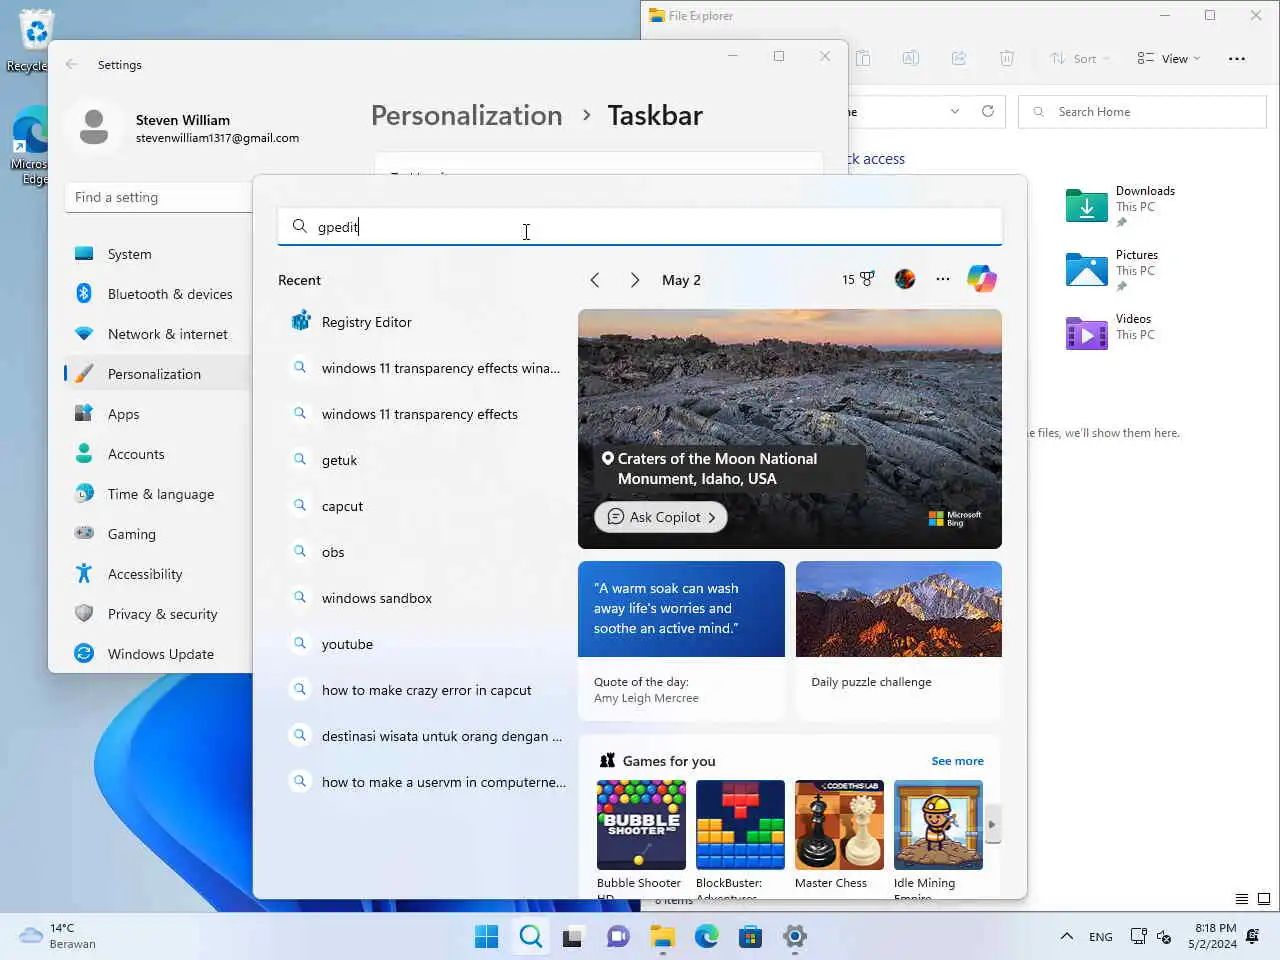Click the Delete icon in File Explorer toolbar
Image resolution: width=1280 pixels, height=960 pixels.
pos(1007,58)
